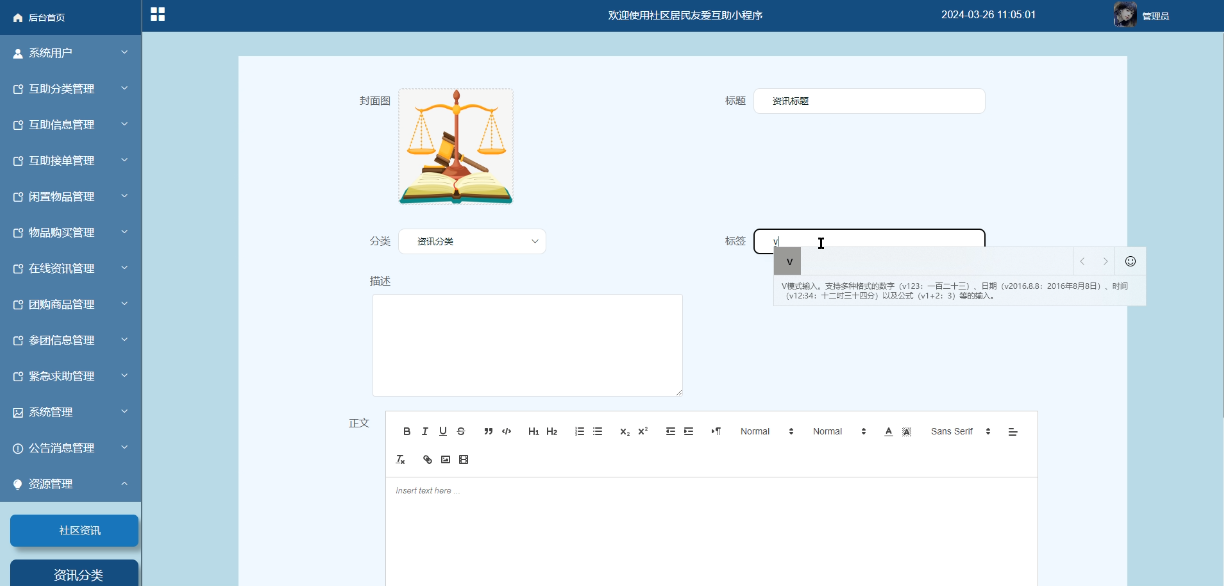The width and height of the screenshot is (1224, 586).
Task: Switch text direction to right-to-left
Action: click(716, 431)
